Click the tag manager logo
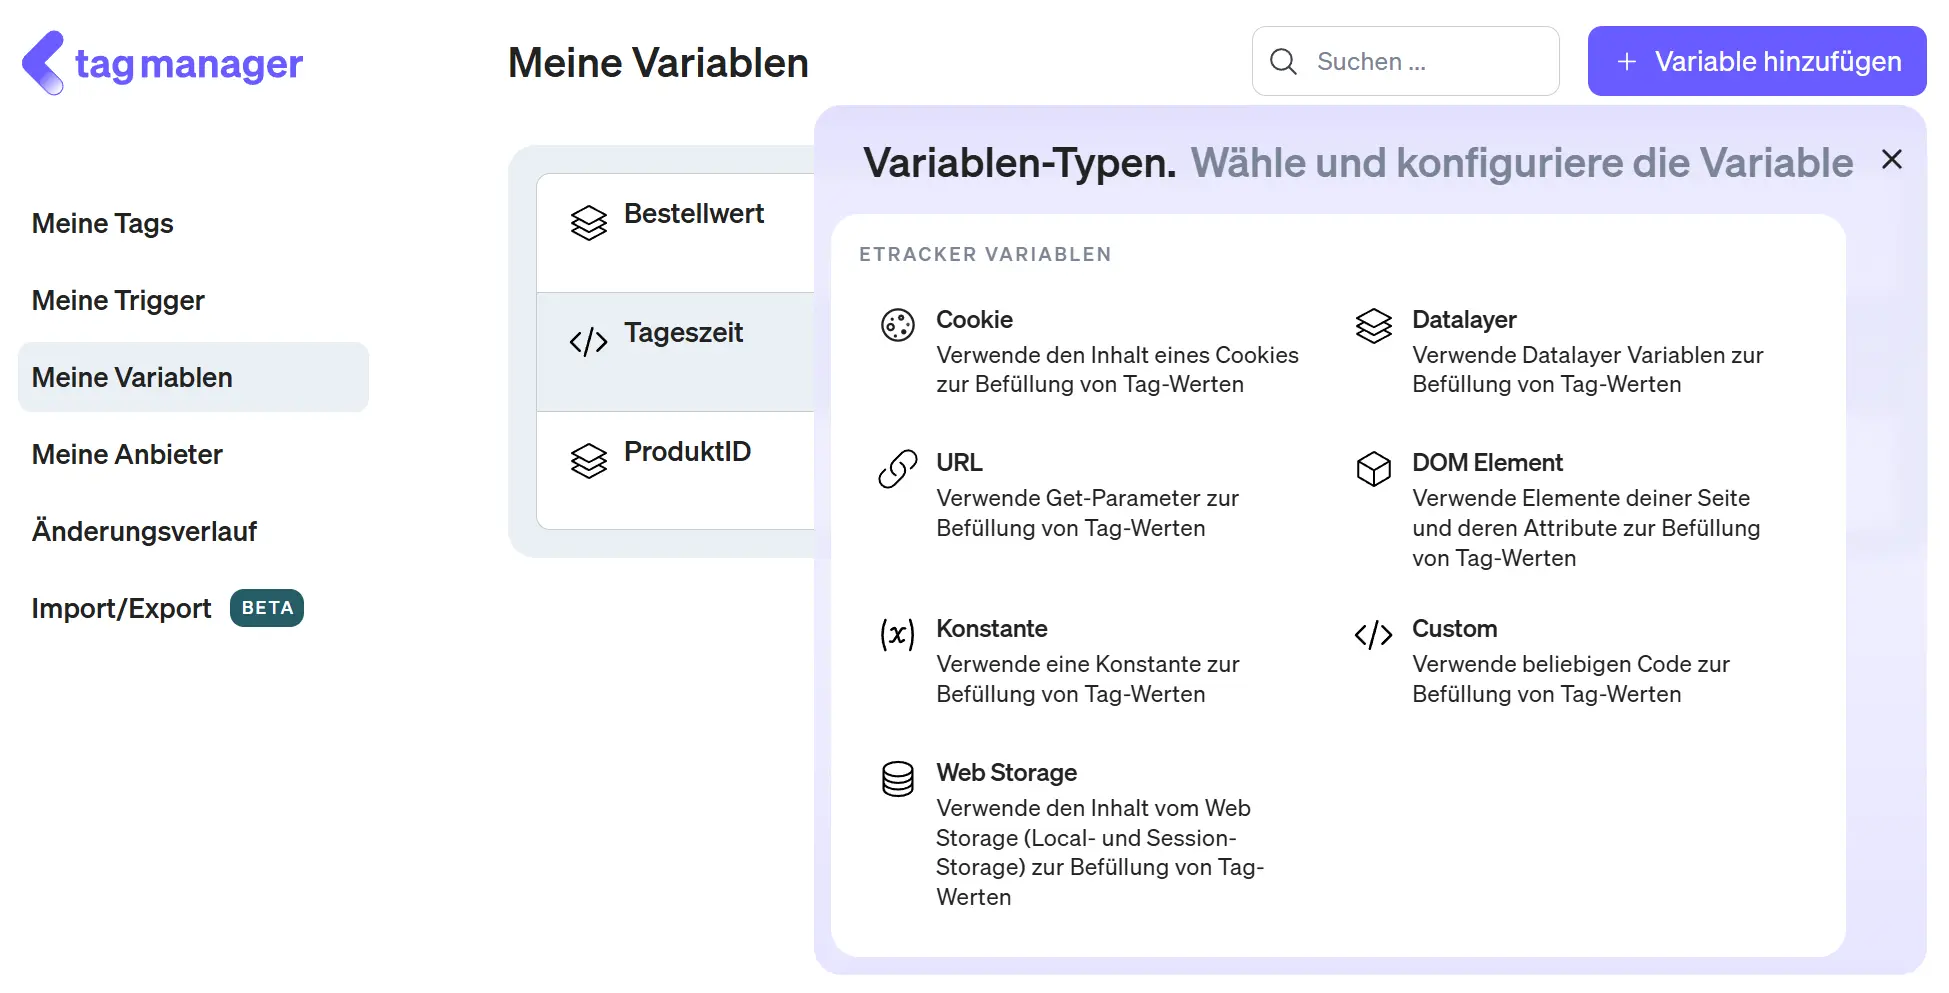1949x993 pixels. click(x=161, y=62)
